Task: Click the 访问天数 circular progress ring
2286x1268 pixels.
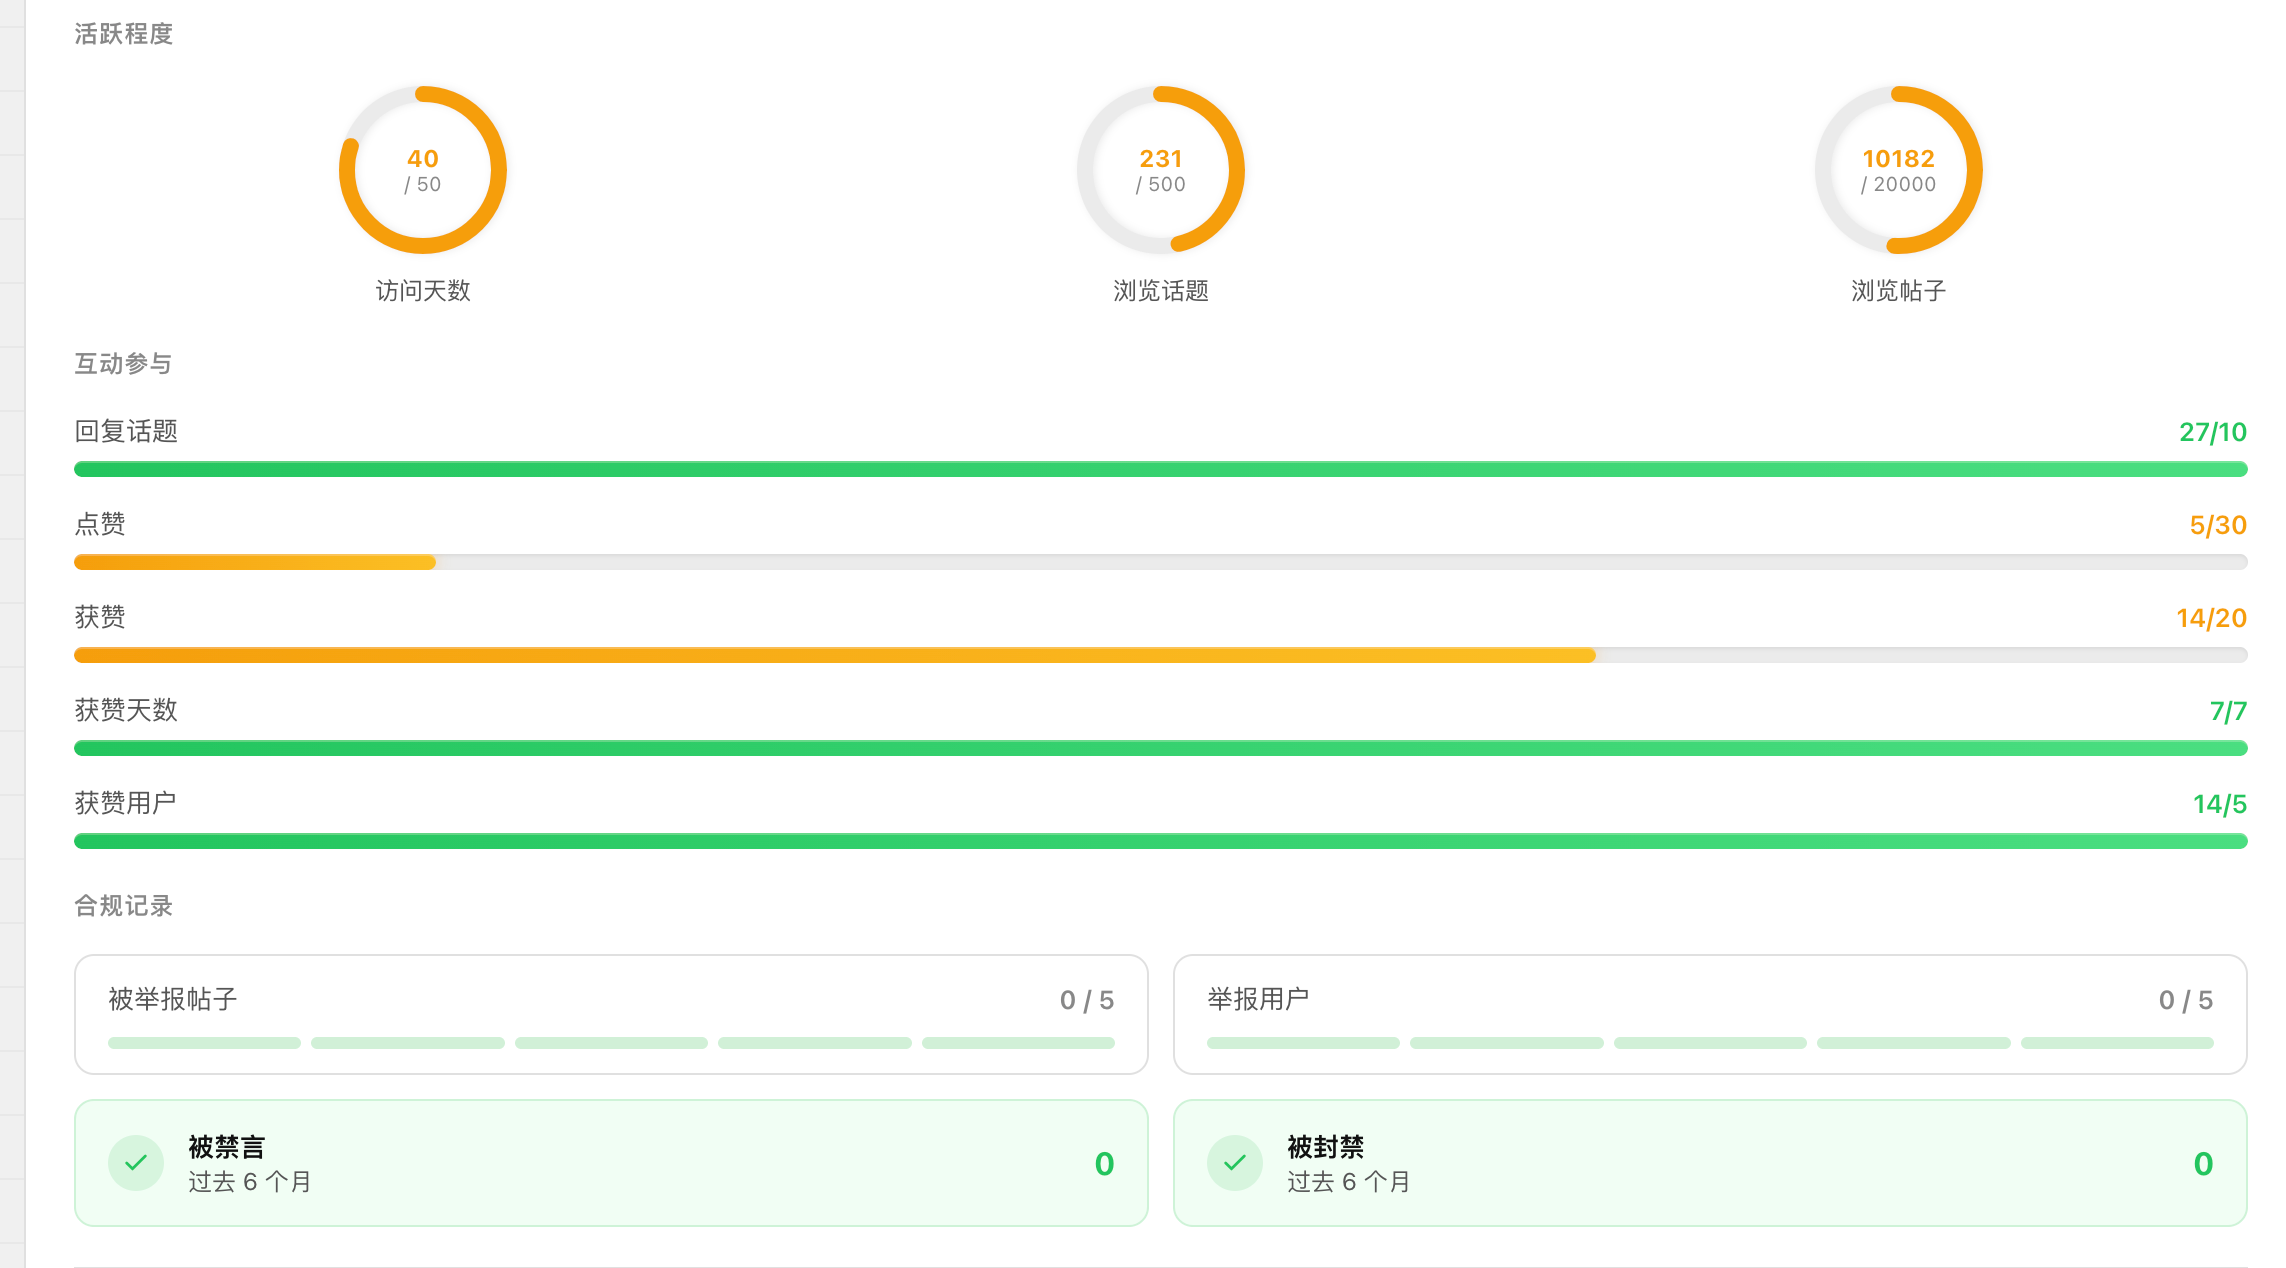Action: [423, 170]
